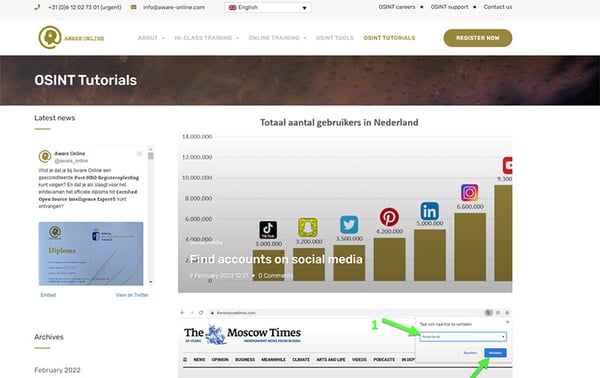Open the View on Twitter link

pos(132,295)
